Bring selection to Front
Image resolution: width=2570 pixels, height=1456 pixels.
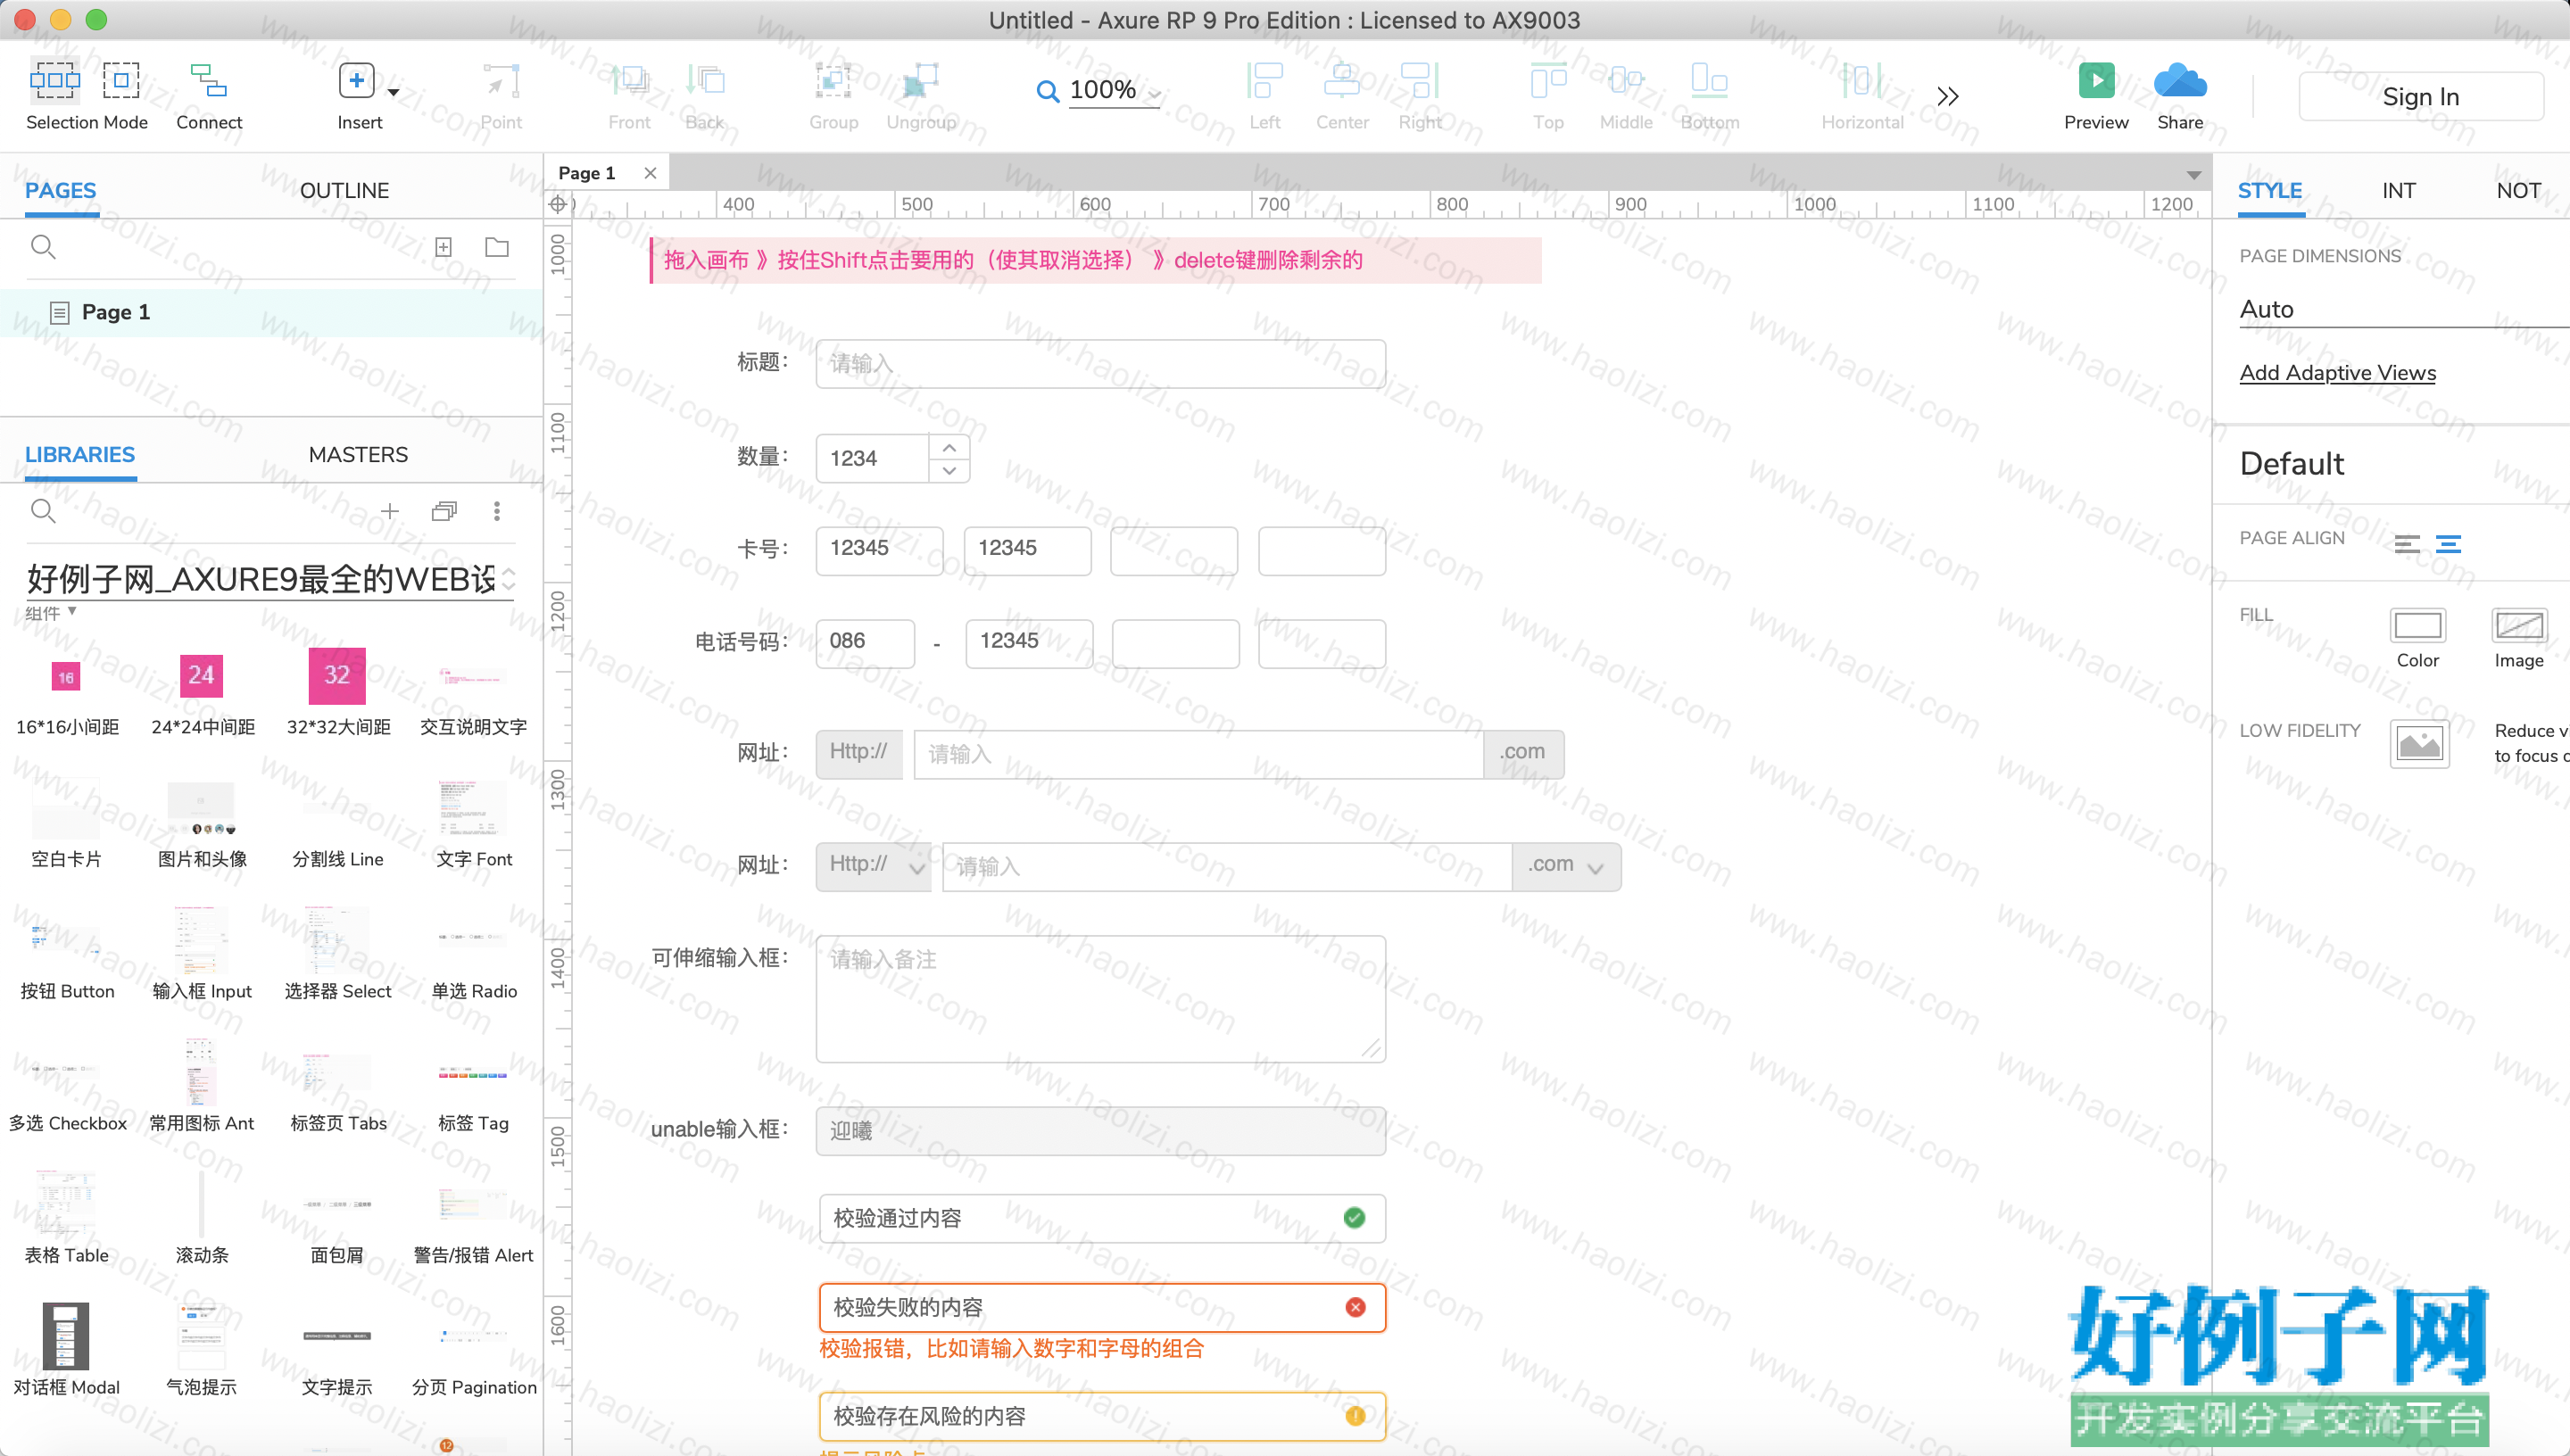pos(630,81)
